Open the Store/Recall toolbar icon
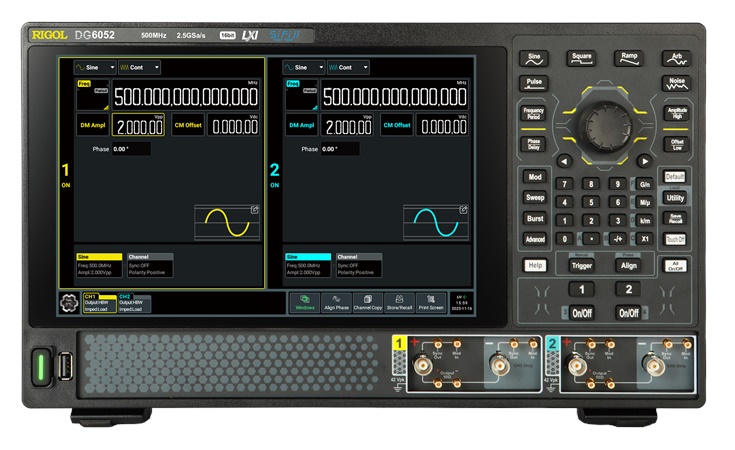Viewport: 735px width, 450px height. click(x=399, y=303)
